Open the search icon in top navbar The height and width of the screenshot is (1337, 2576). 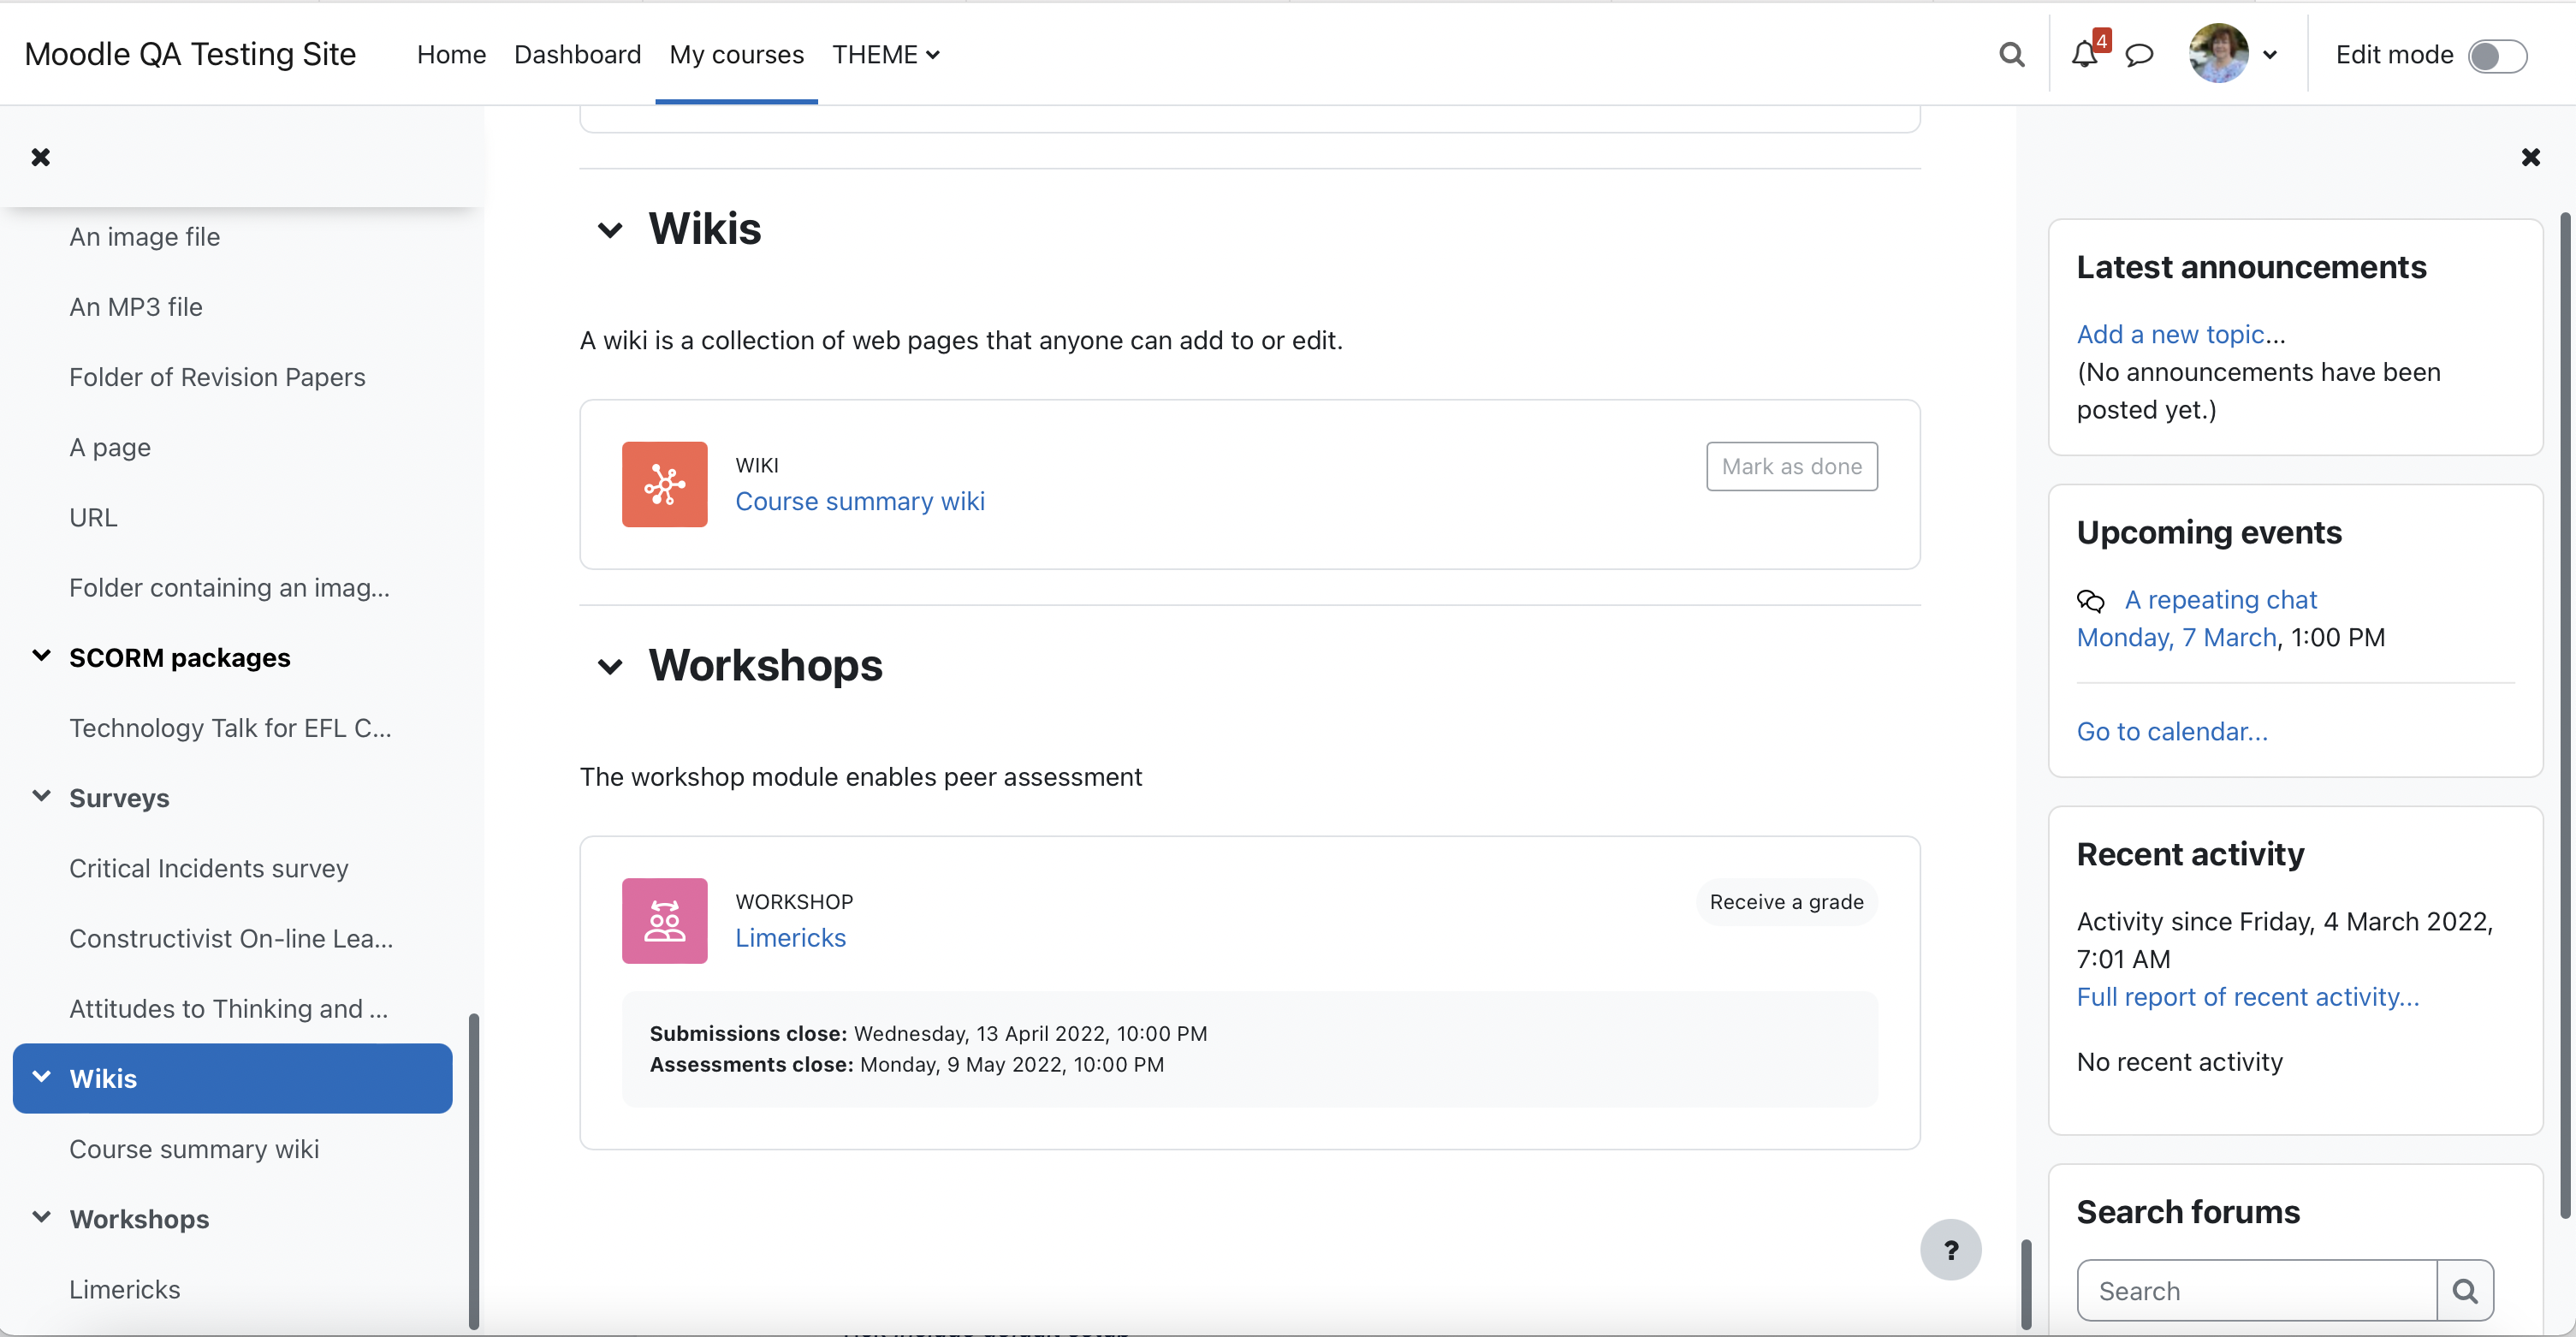click(2011, 54)
